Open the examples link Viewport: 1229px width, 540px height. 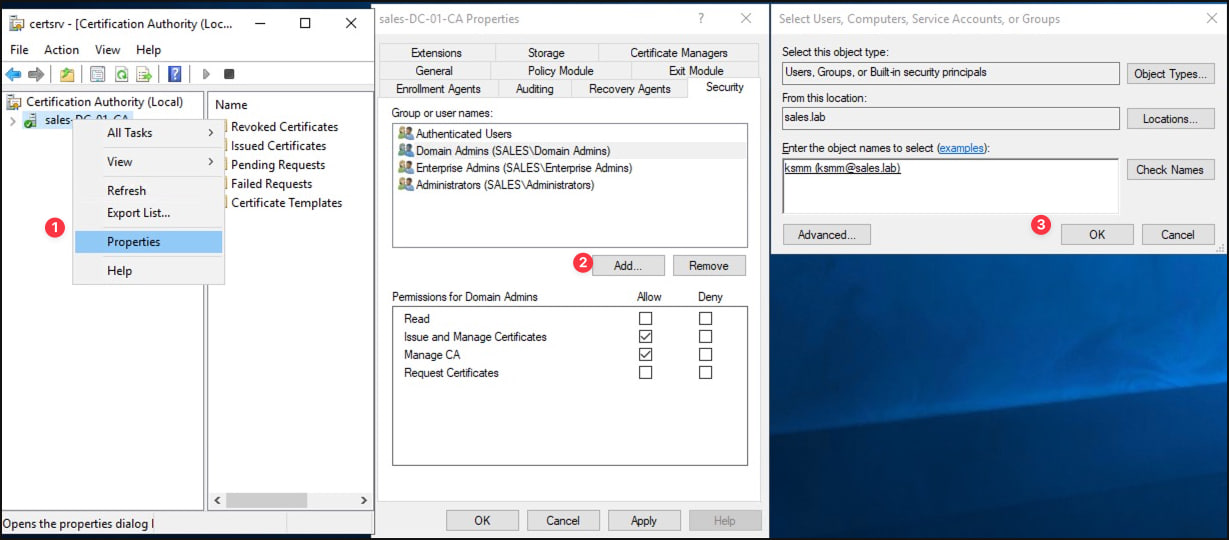961,148
